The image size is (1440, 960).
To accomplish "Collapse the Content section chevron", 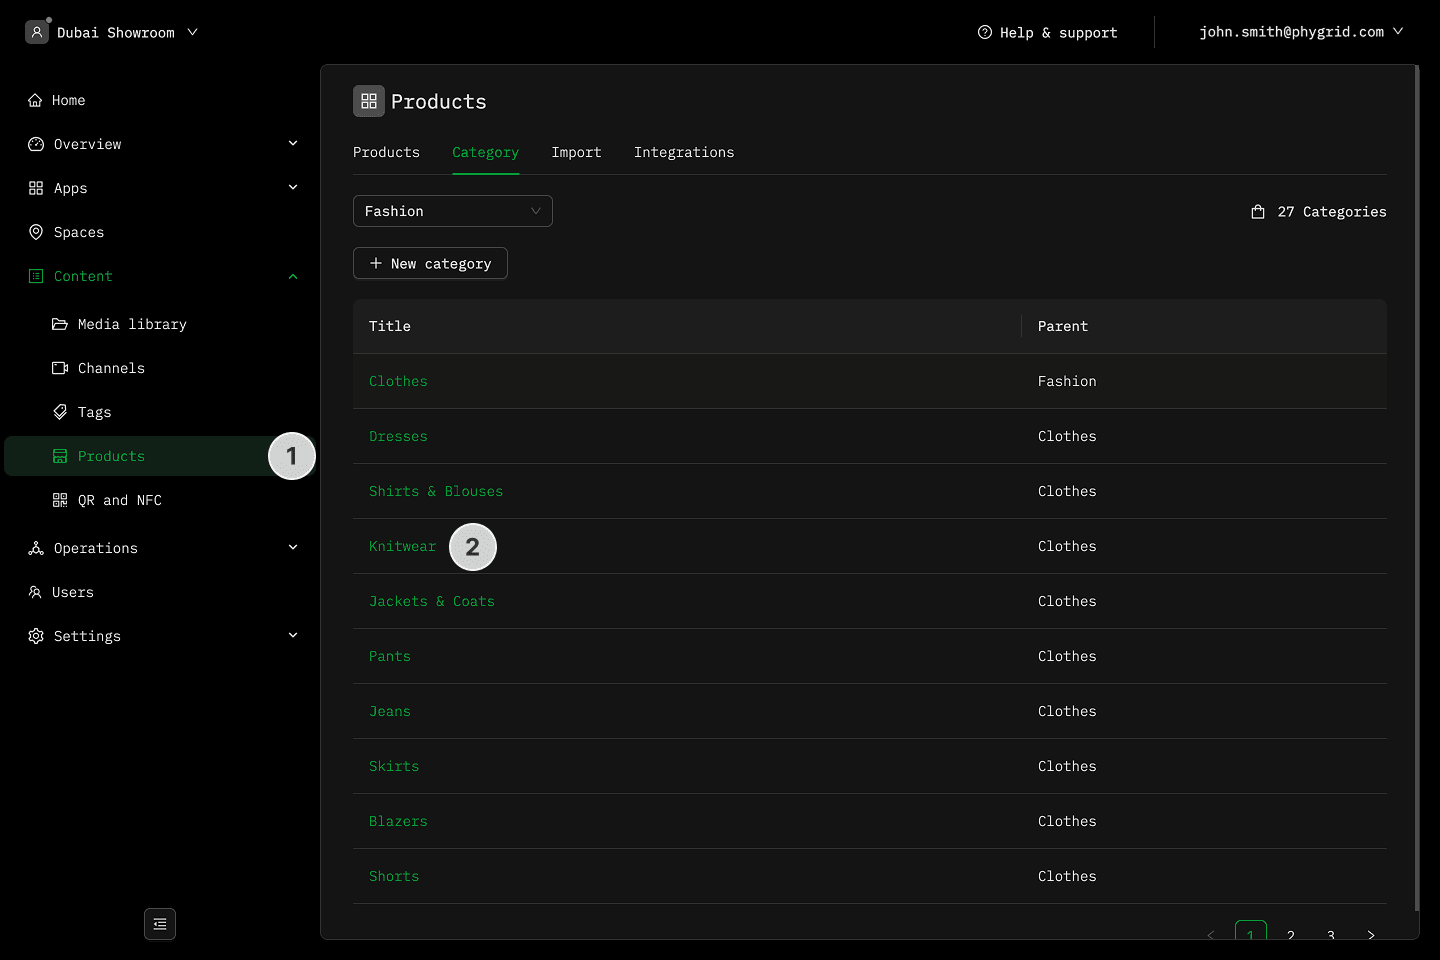I will coord(293,276).
